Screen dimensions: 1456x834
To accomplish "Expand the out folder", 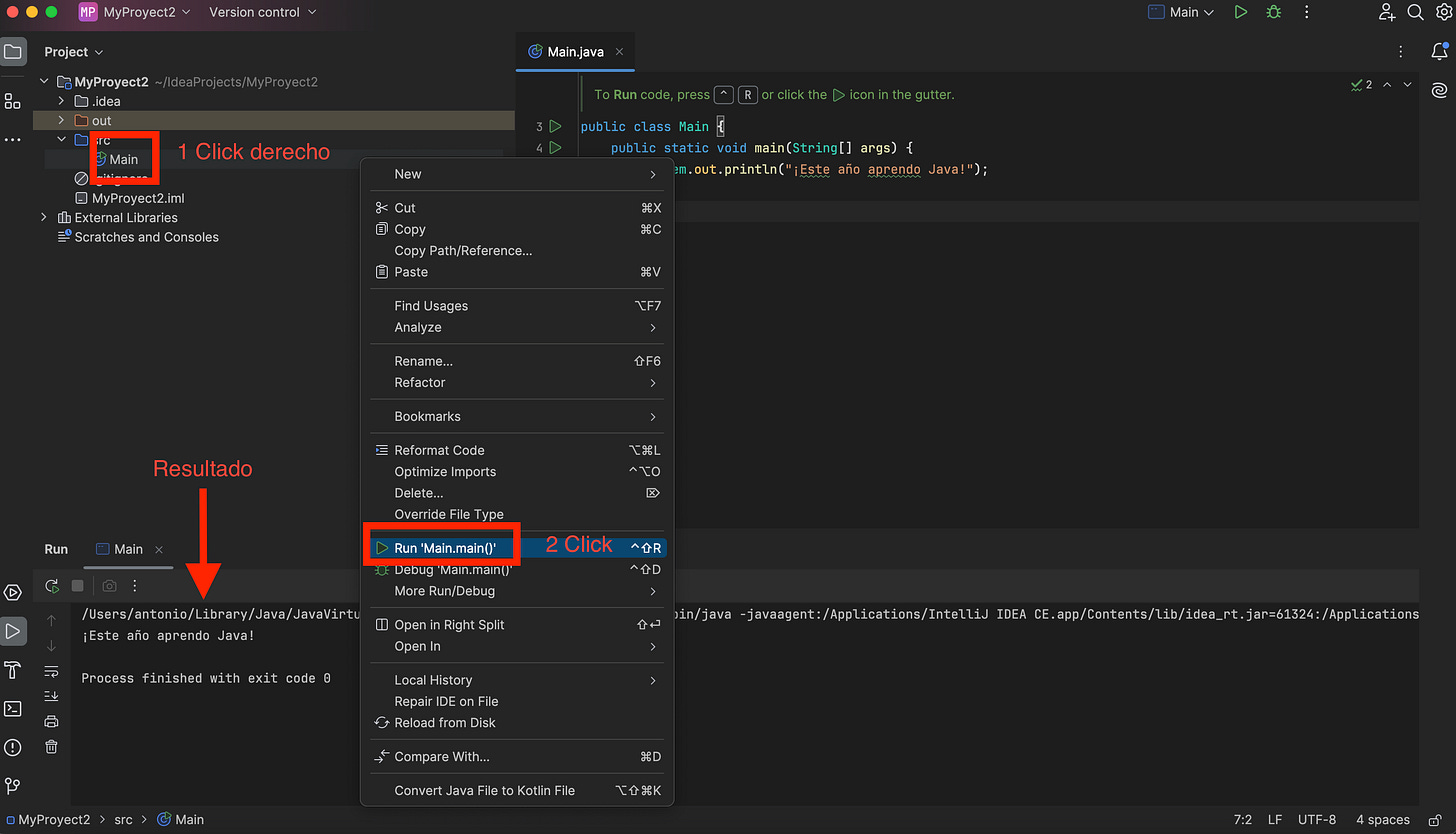I will tap(61, 121).
